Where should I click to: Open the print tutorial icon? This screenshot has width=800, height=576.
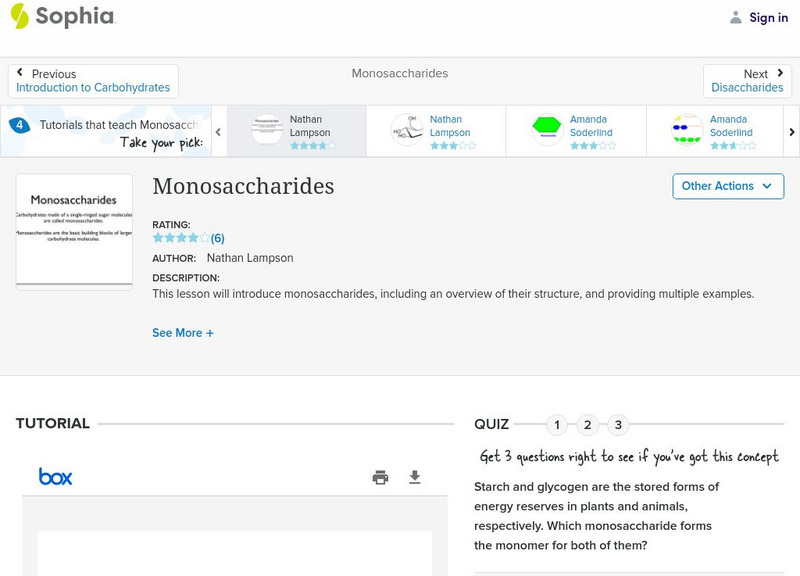point(381,478)
